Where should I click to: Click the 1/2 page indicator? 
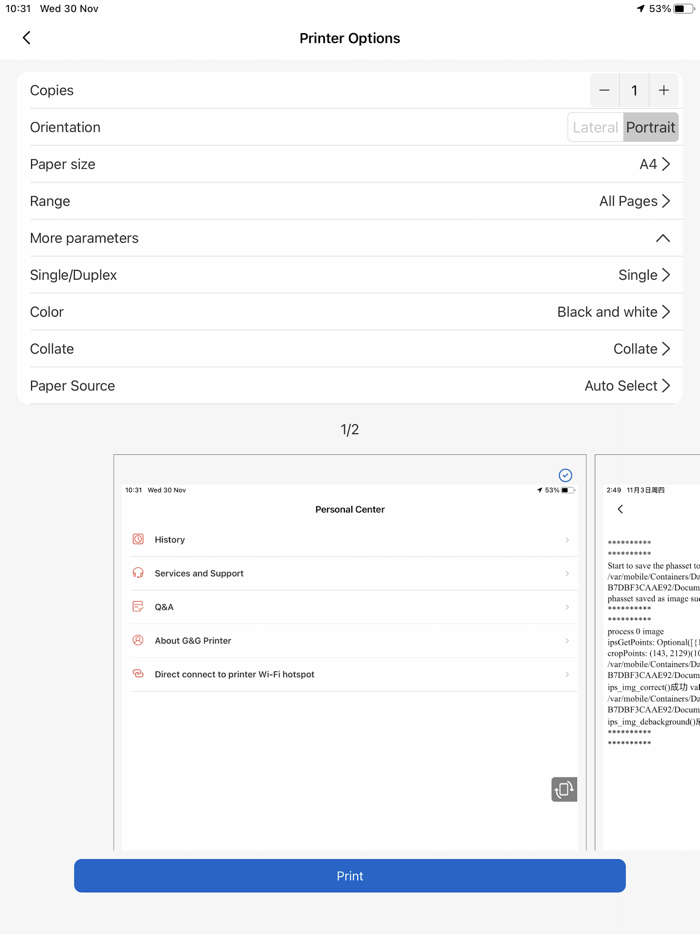(x=350, y=429)
